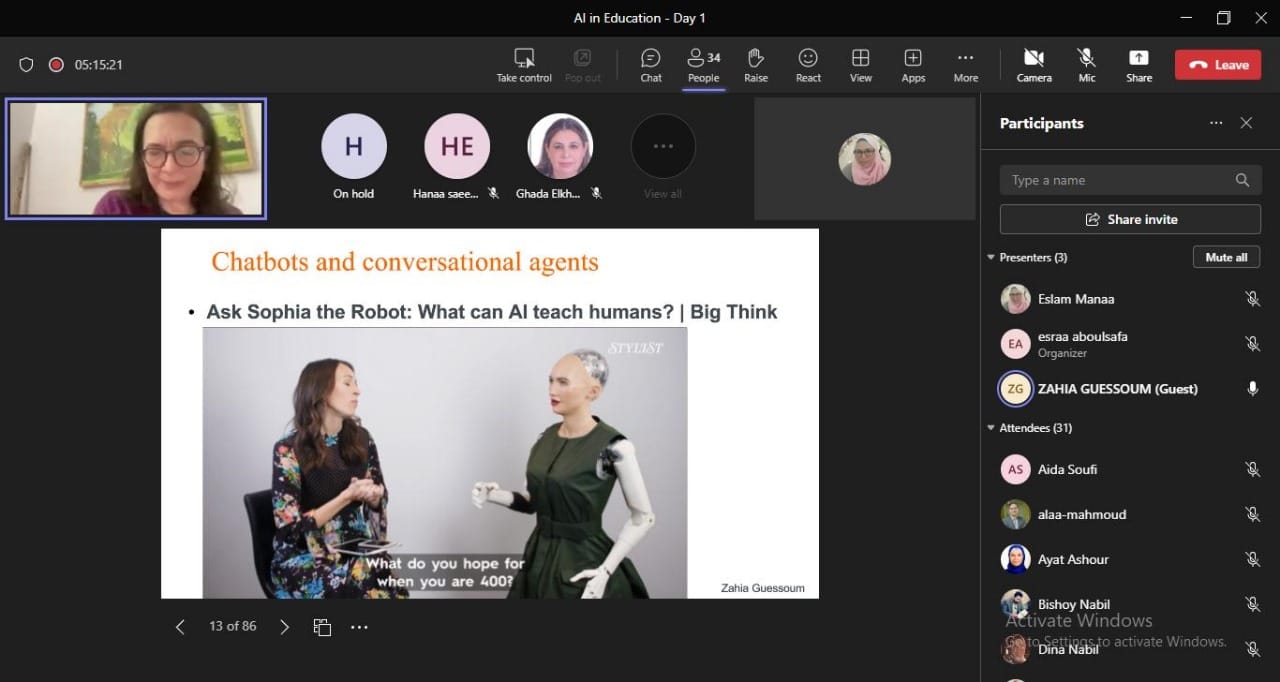Click the Raise hand icon
Image resolution: width=1280 pixels, height=682 pixels.
tap(756, 65)
